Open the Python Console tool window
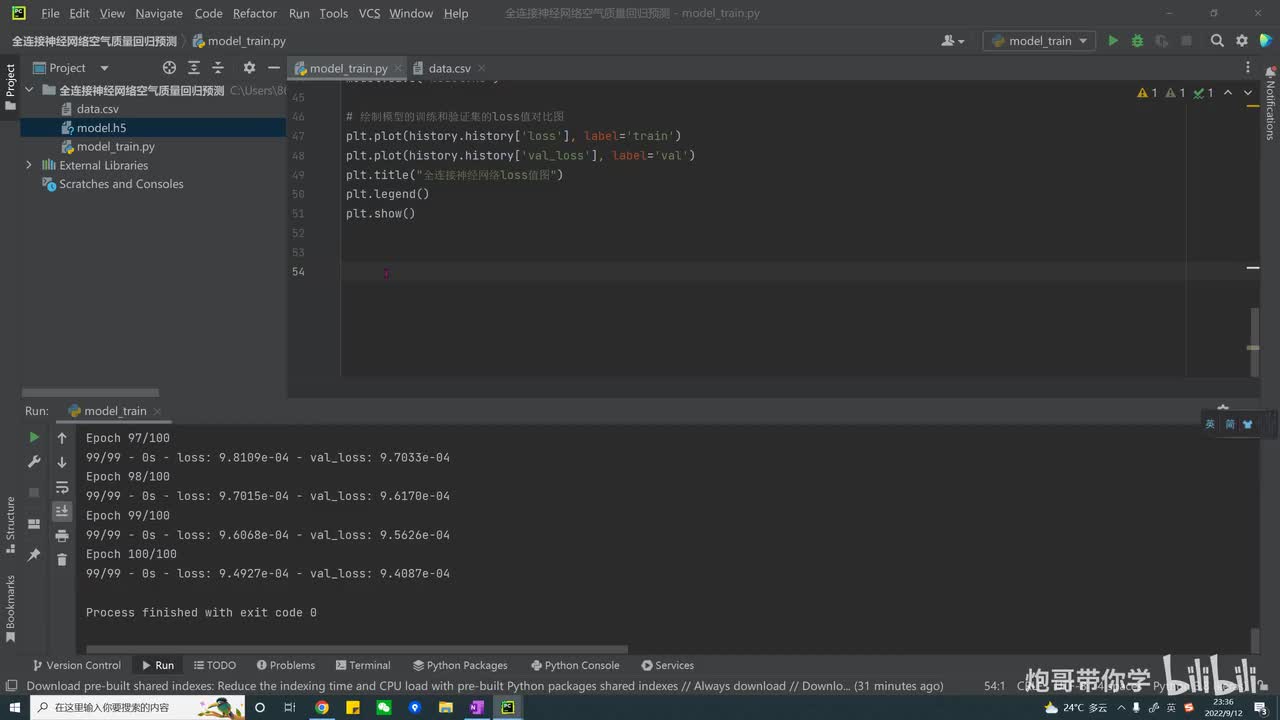Viewport: 1280px width, 720px height. pyautogui.click(x=575, y=665)
